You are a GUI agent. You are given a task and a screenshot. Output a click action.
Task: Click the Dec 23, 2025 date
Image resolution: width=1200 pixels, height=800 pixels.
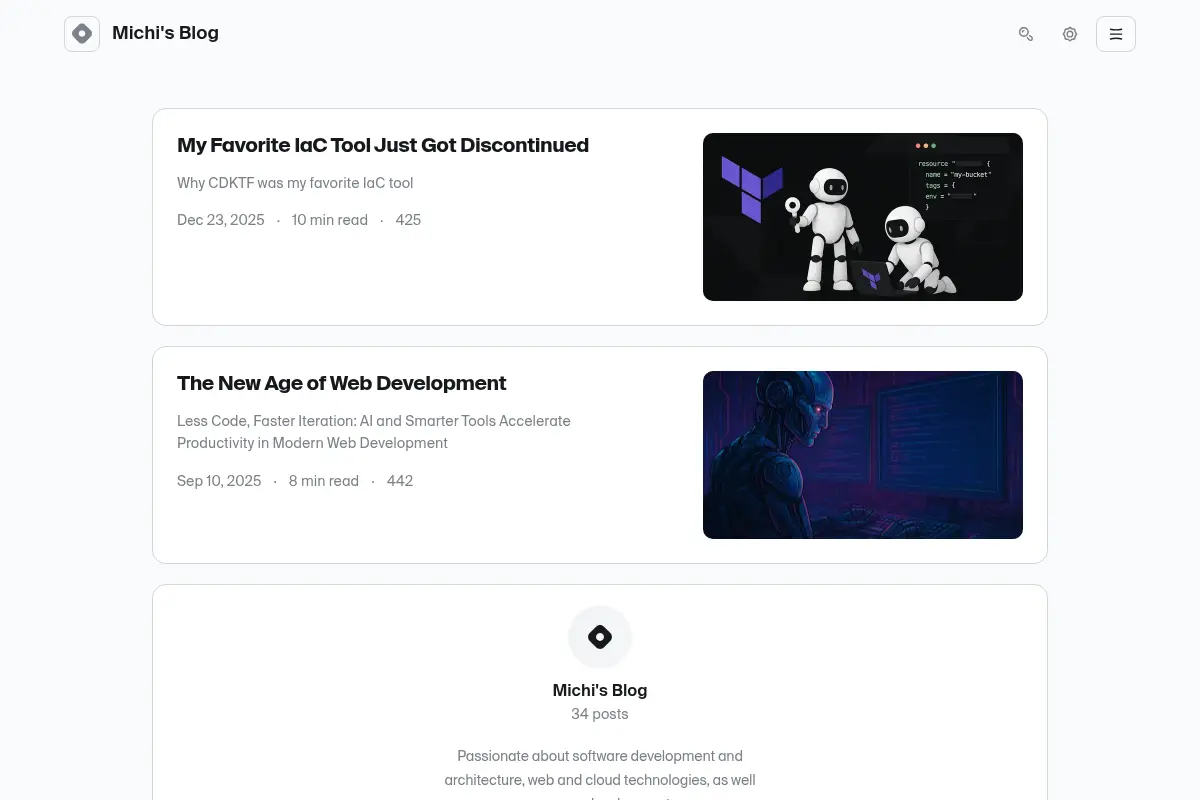point(221,220)
